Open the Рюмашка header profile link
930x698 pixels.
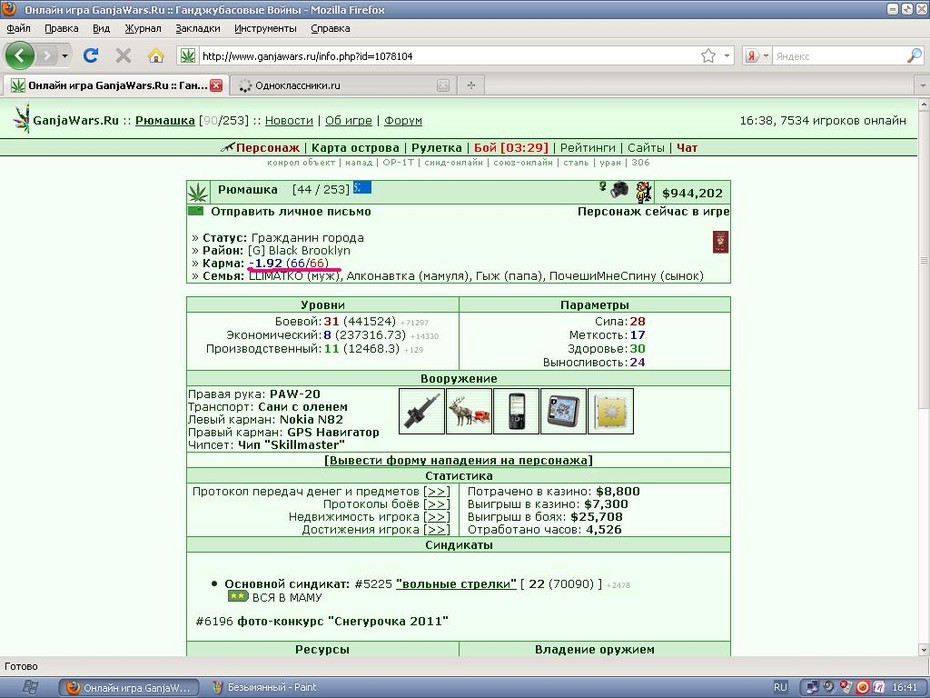click(165, 120)
